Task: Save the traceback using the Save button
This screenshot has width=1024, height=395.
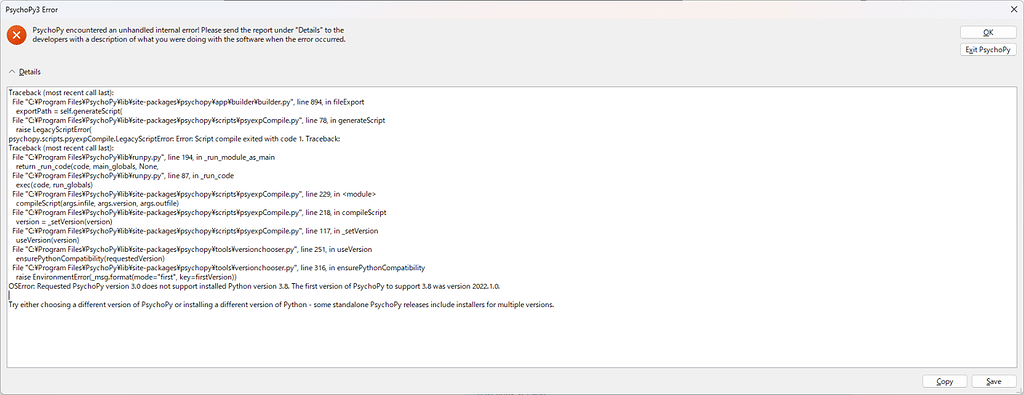Action: click(994, 381)
